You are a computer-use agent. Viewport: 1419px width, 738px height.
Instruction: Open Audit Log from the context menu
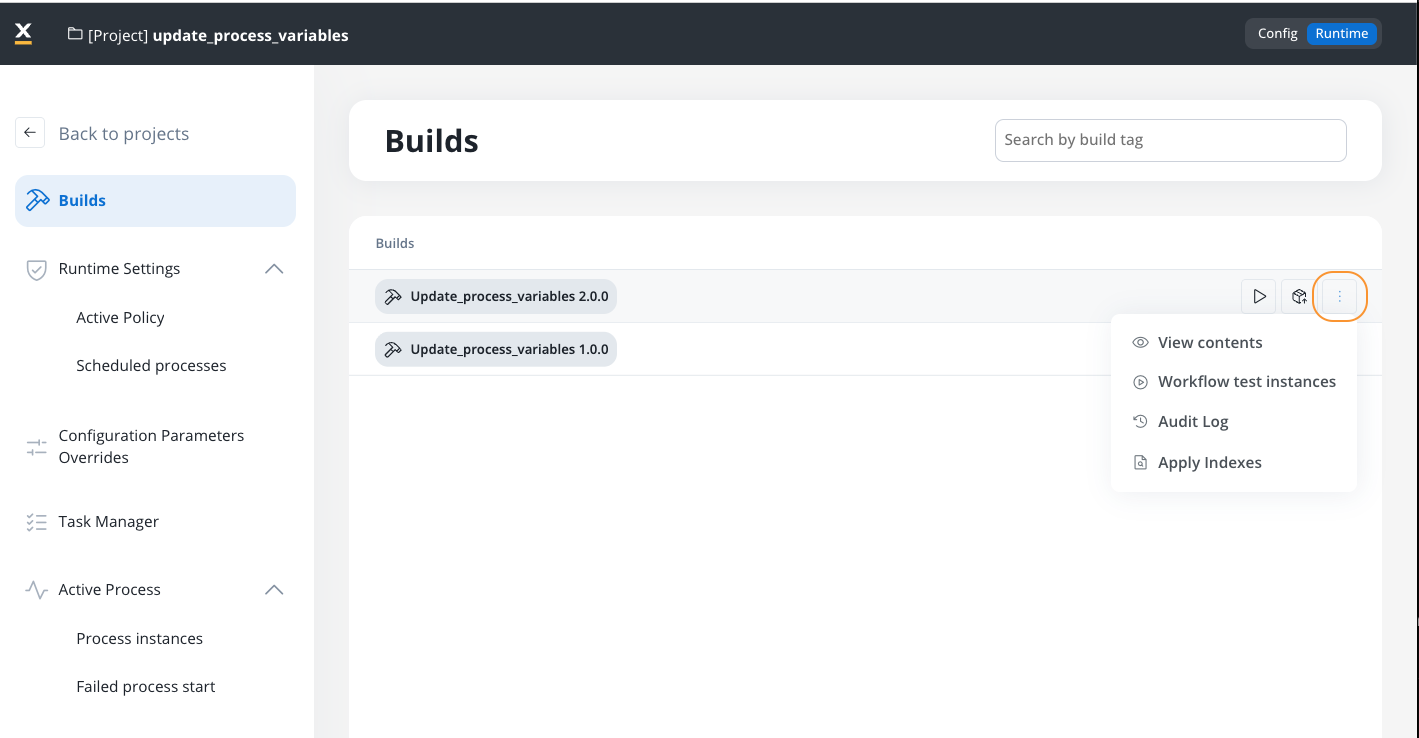1192,422
